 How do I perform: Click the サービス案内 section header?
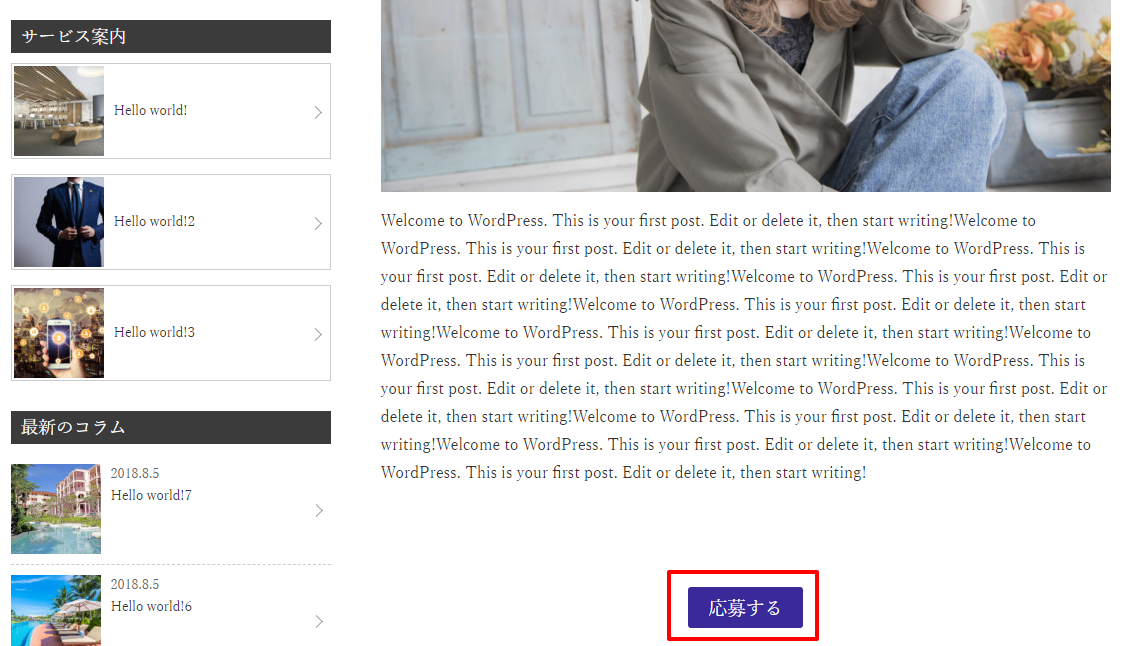pyautogui.click(x=171, y=37)
